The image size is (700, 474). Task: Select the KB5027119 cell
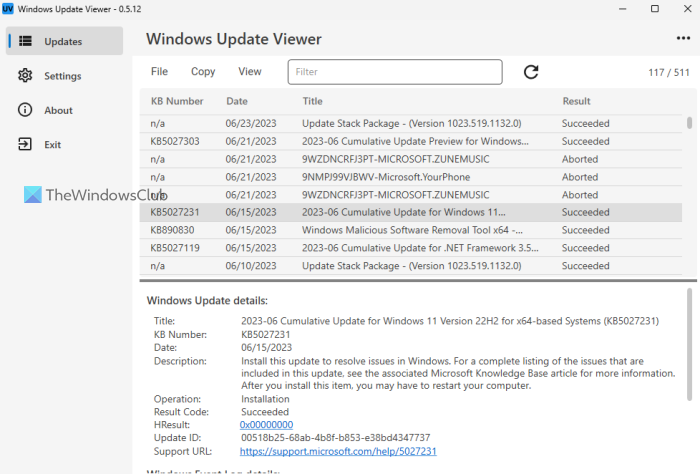click(x=175, y=248)
